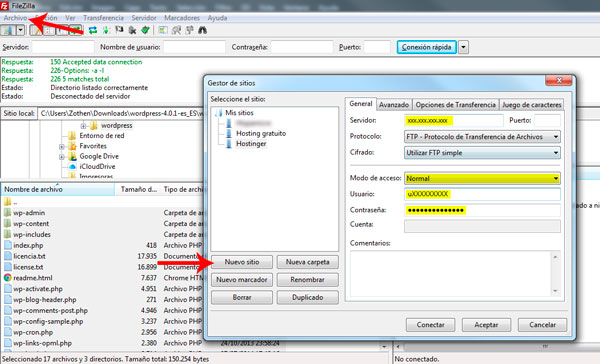Expand the Google Drive tree node
This screenshot has height=364, width=600.
coord(62,157)
